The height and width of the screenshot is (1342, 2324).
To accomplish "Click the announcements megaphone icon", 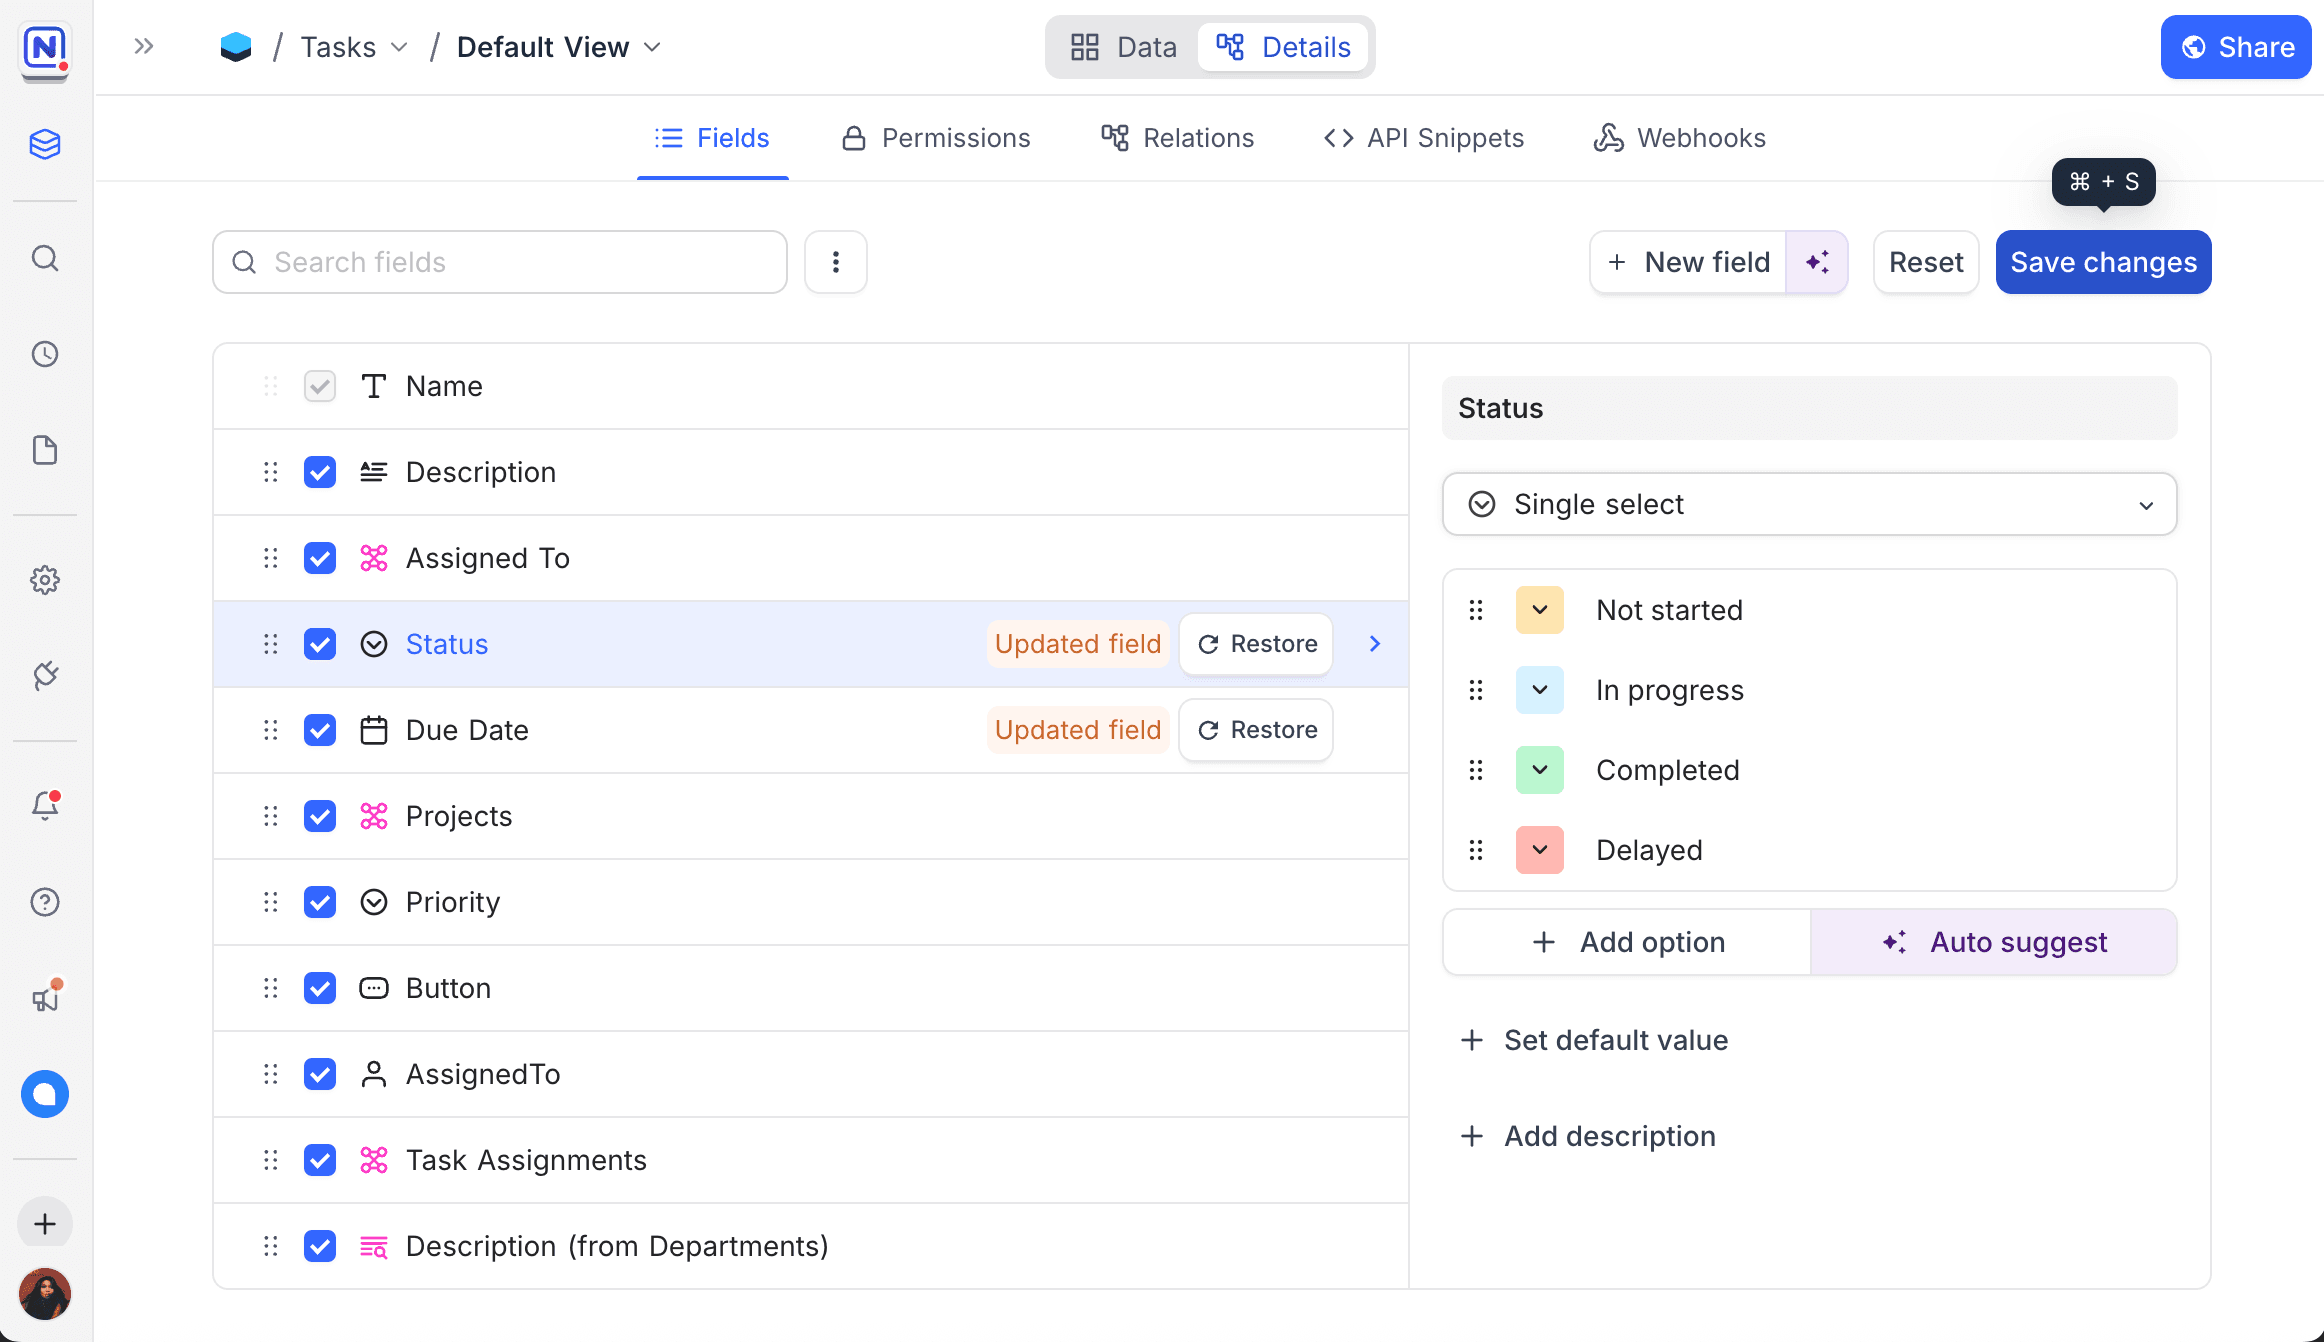I will coord(45,998).
